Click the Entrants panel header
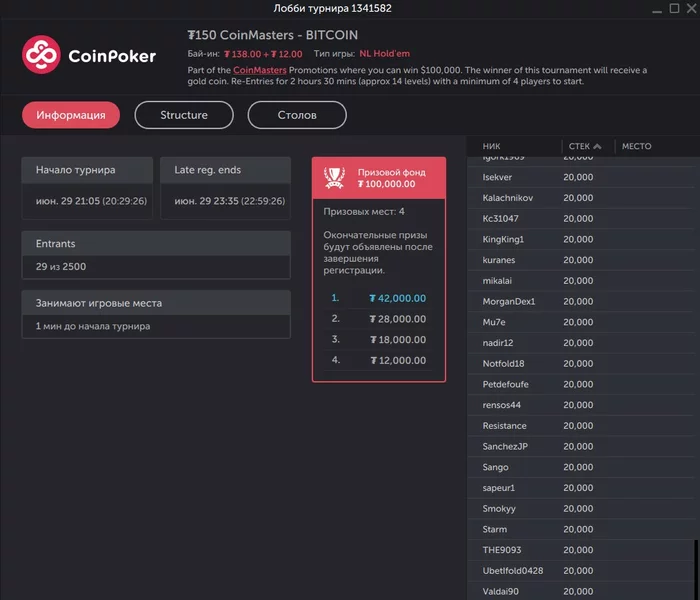This screenshot has height=600, width=700. (156, 244)
